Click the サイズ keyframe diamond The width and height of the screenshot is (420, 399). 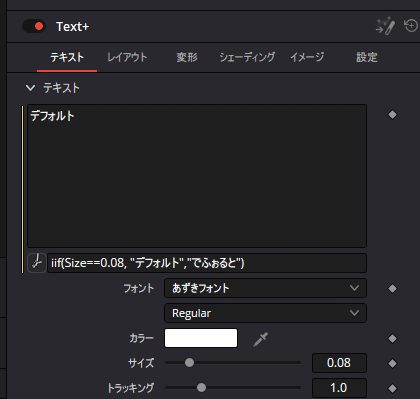[392, 363]
